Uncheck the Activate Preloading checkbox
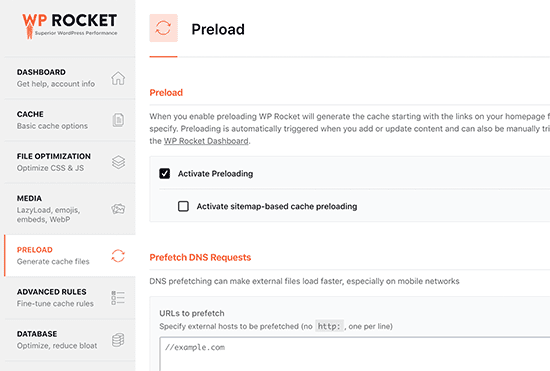Screen dimensions: 550x371 (165, 174)
